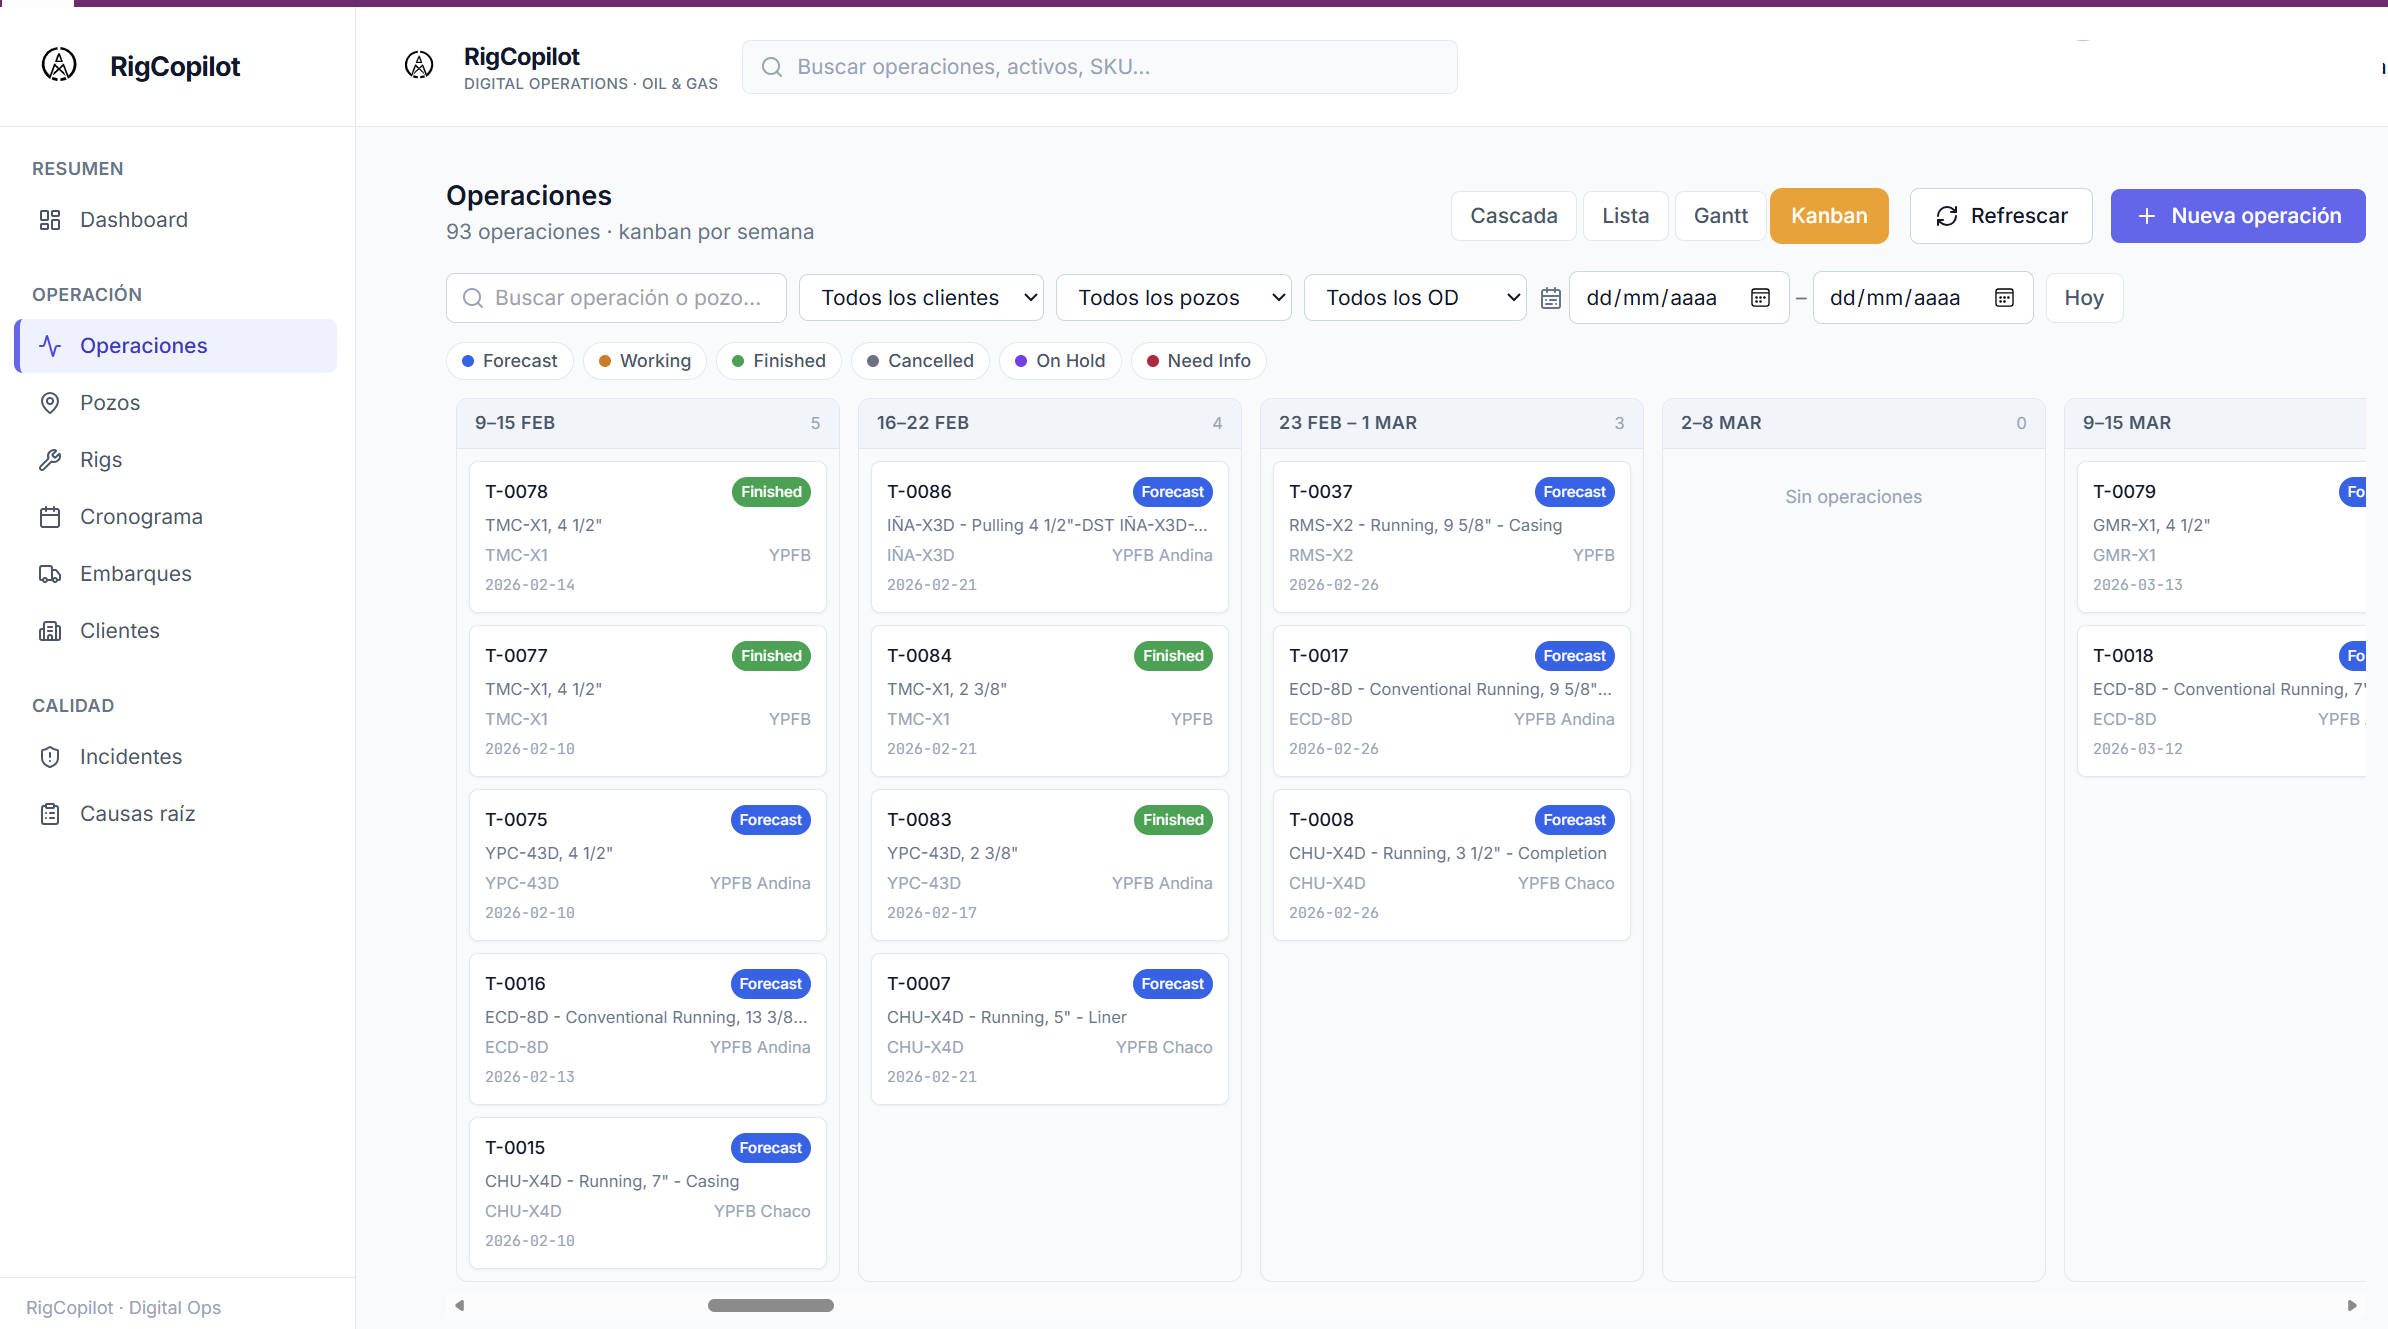Open Cronograma calendar item
This screenshot has width=2388, height=1329.
coord(176,517)
